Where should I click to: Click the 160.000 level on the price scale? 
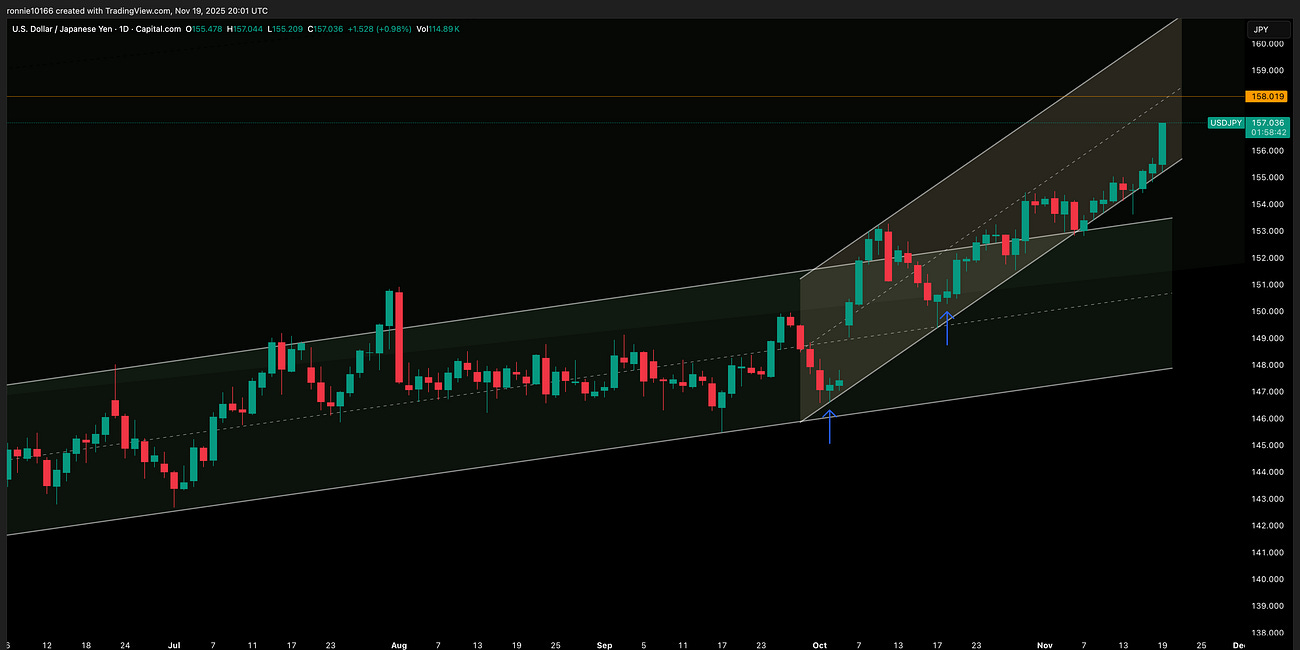tap(1266, 43)
